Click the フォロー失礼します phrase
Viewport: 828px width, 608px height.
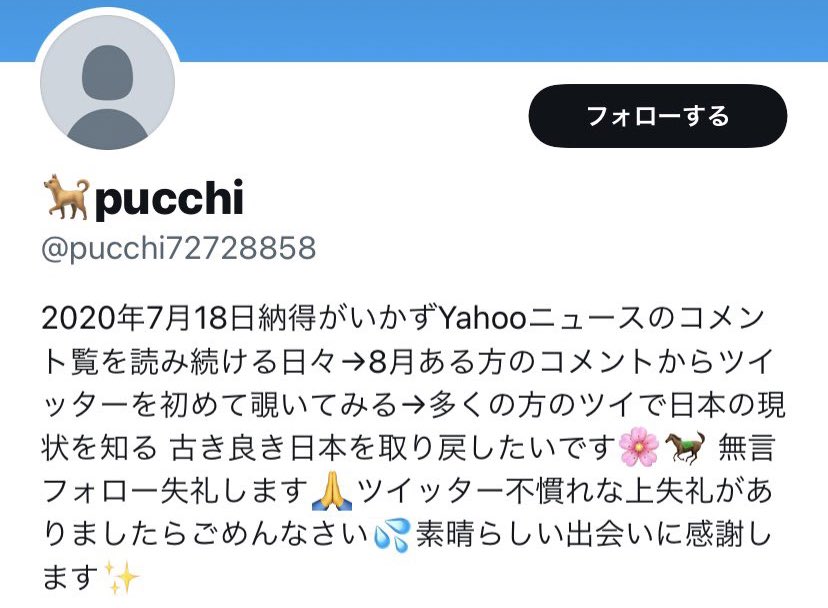pyautogui.click(x=175, y=491)
